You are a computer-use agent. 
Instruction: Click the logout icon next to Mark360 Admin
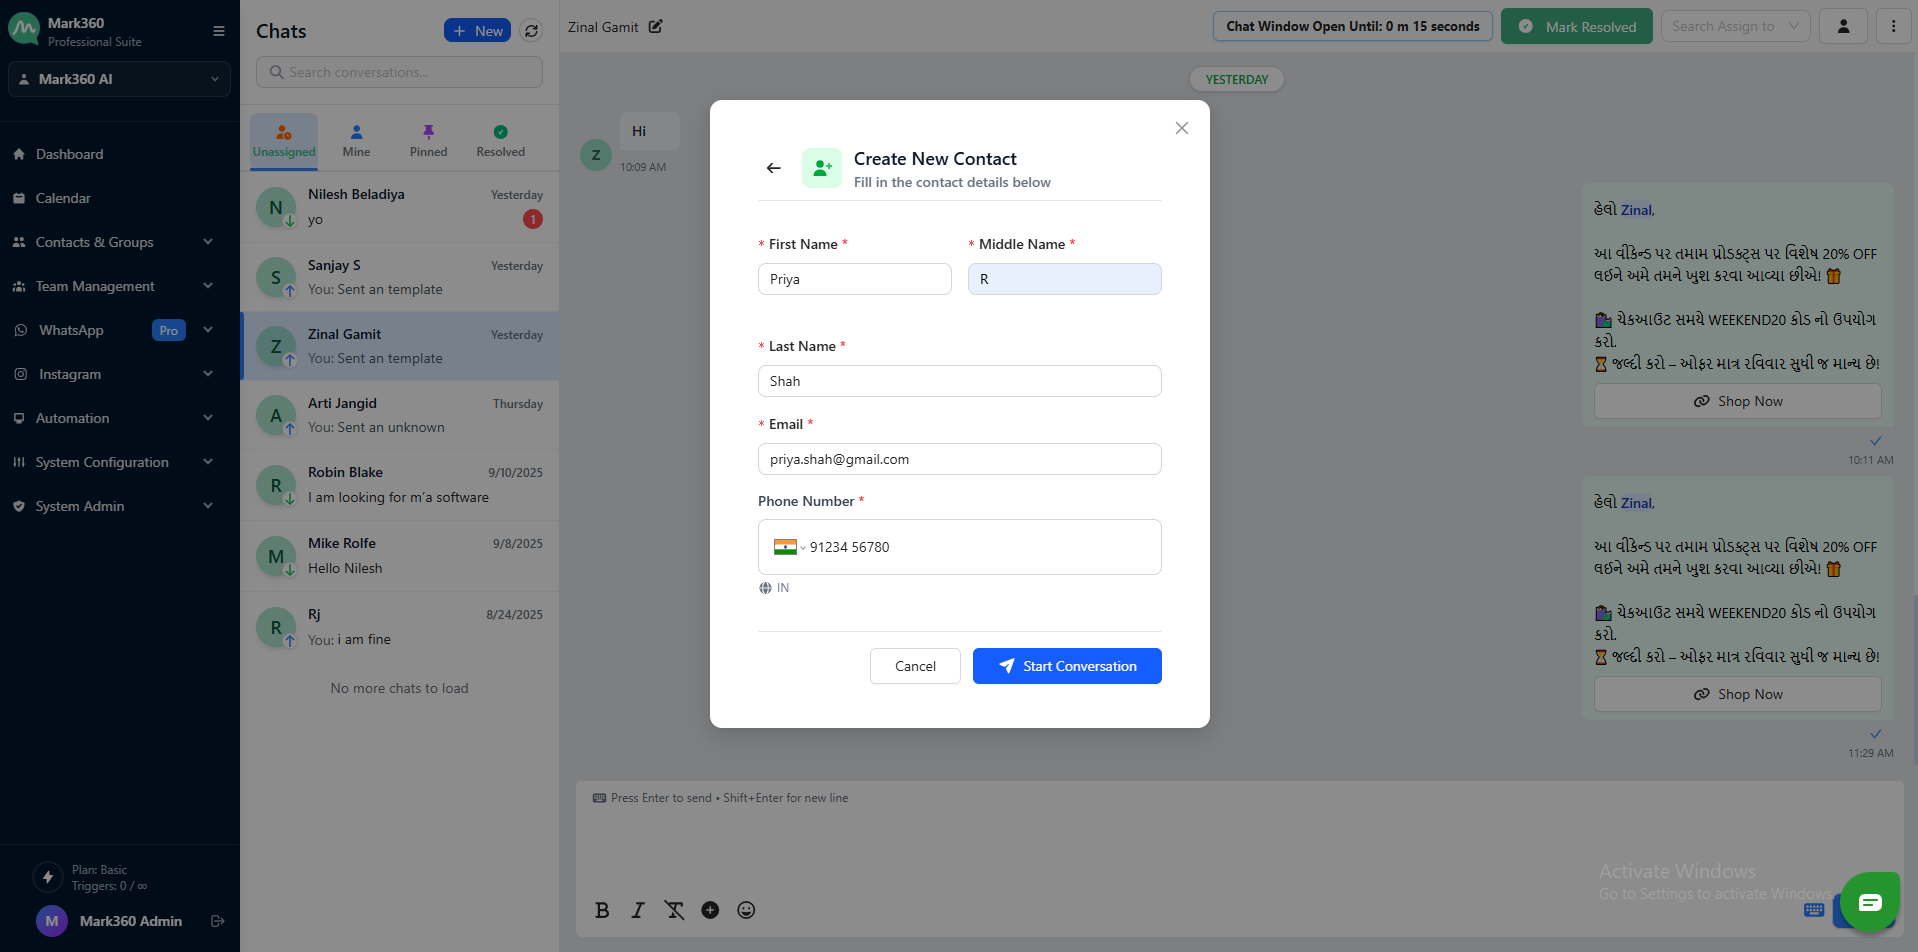pyautogui.click(x=217, y=921)
